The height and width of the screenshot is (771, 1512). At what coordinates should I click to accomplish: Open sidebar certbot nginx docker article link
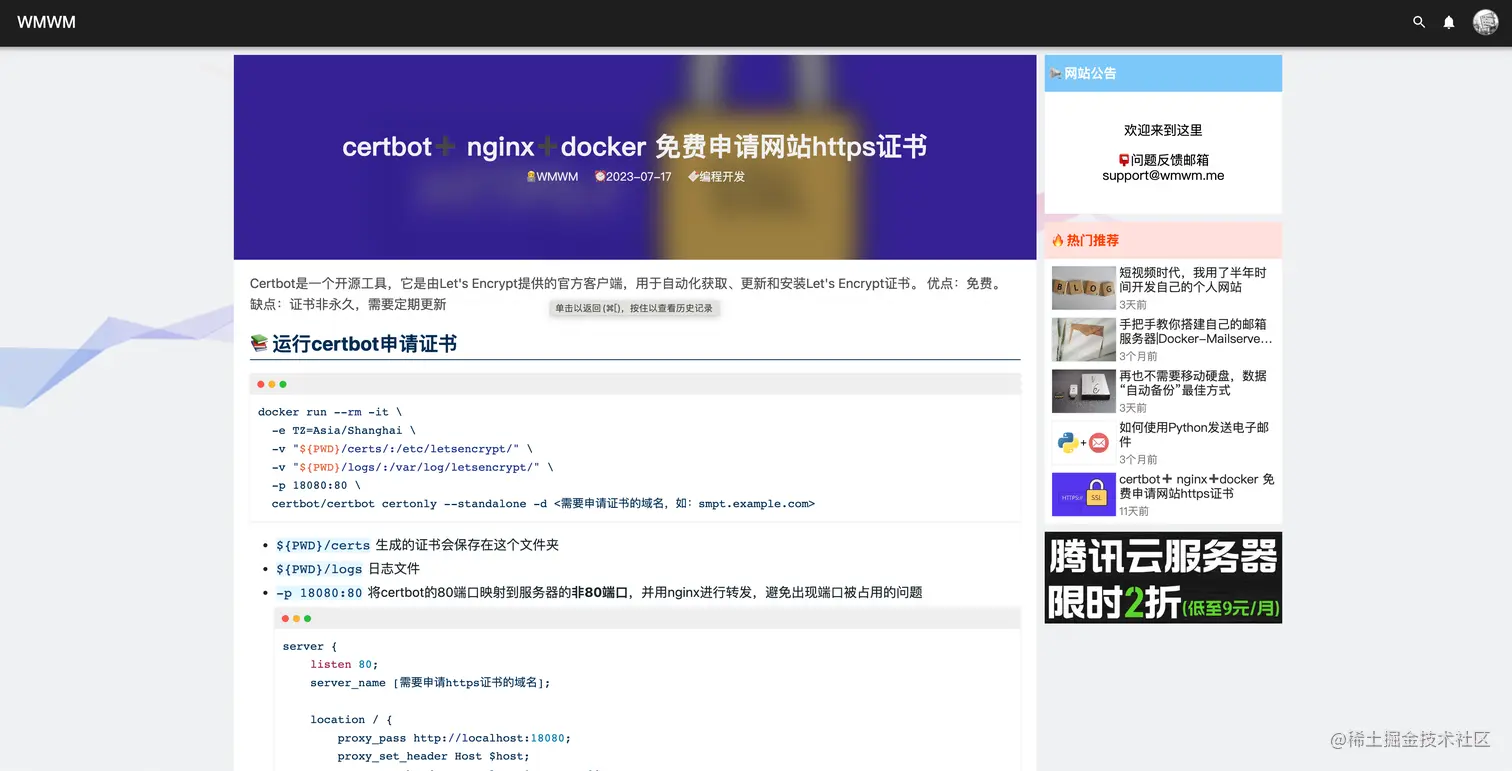[x=1197, y=486]
